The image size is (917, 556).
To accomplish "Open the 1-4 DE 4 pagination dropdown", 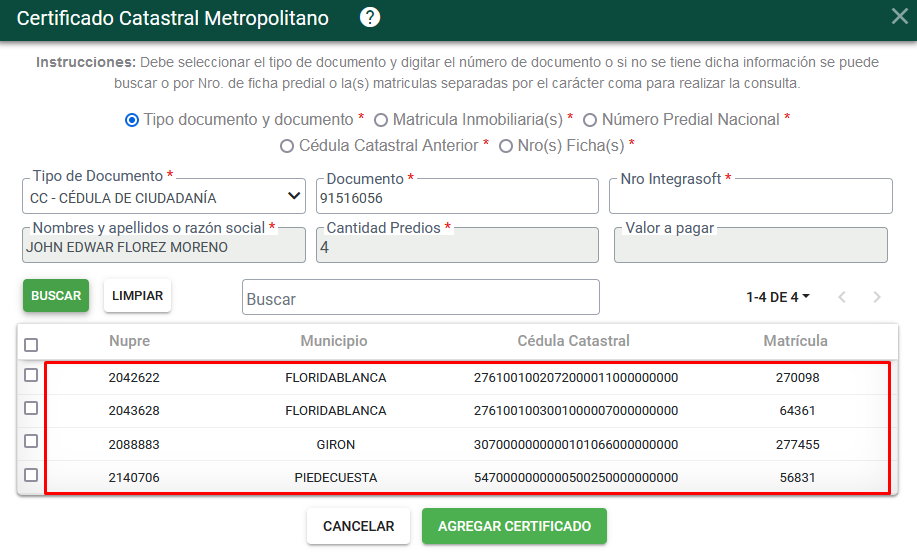I will pyautogui.click(x=778, y=297).
